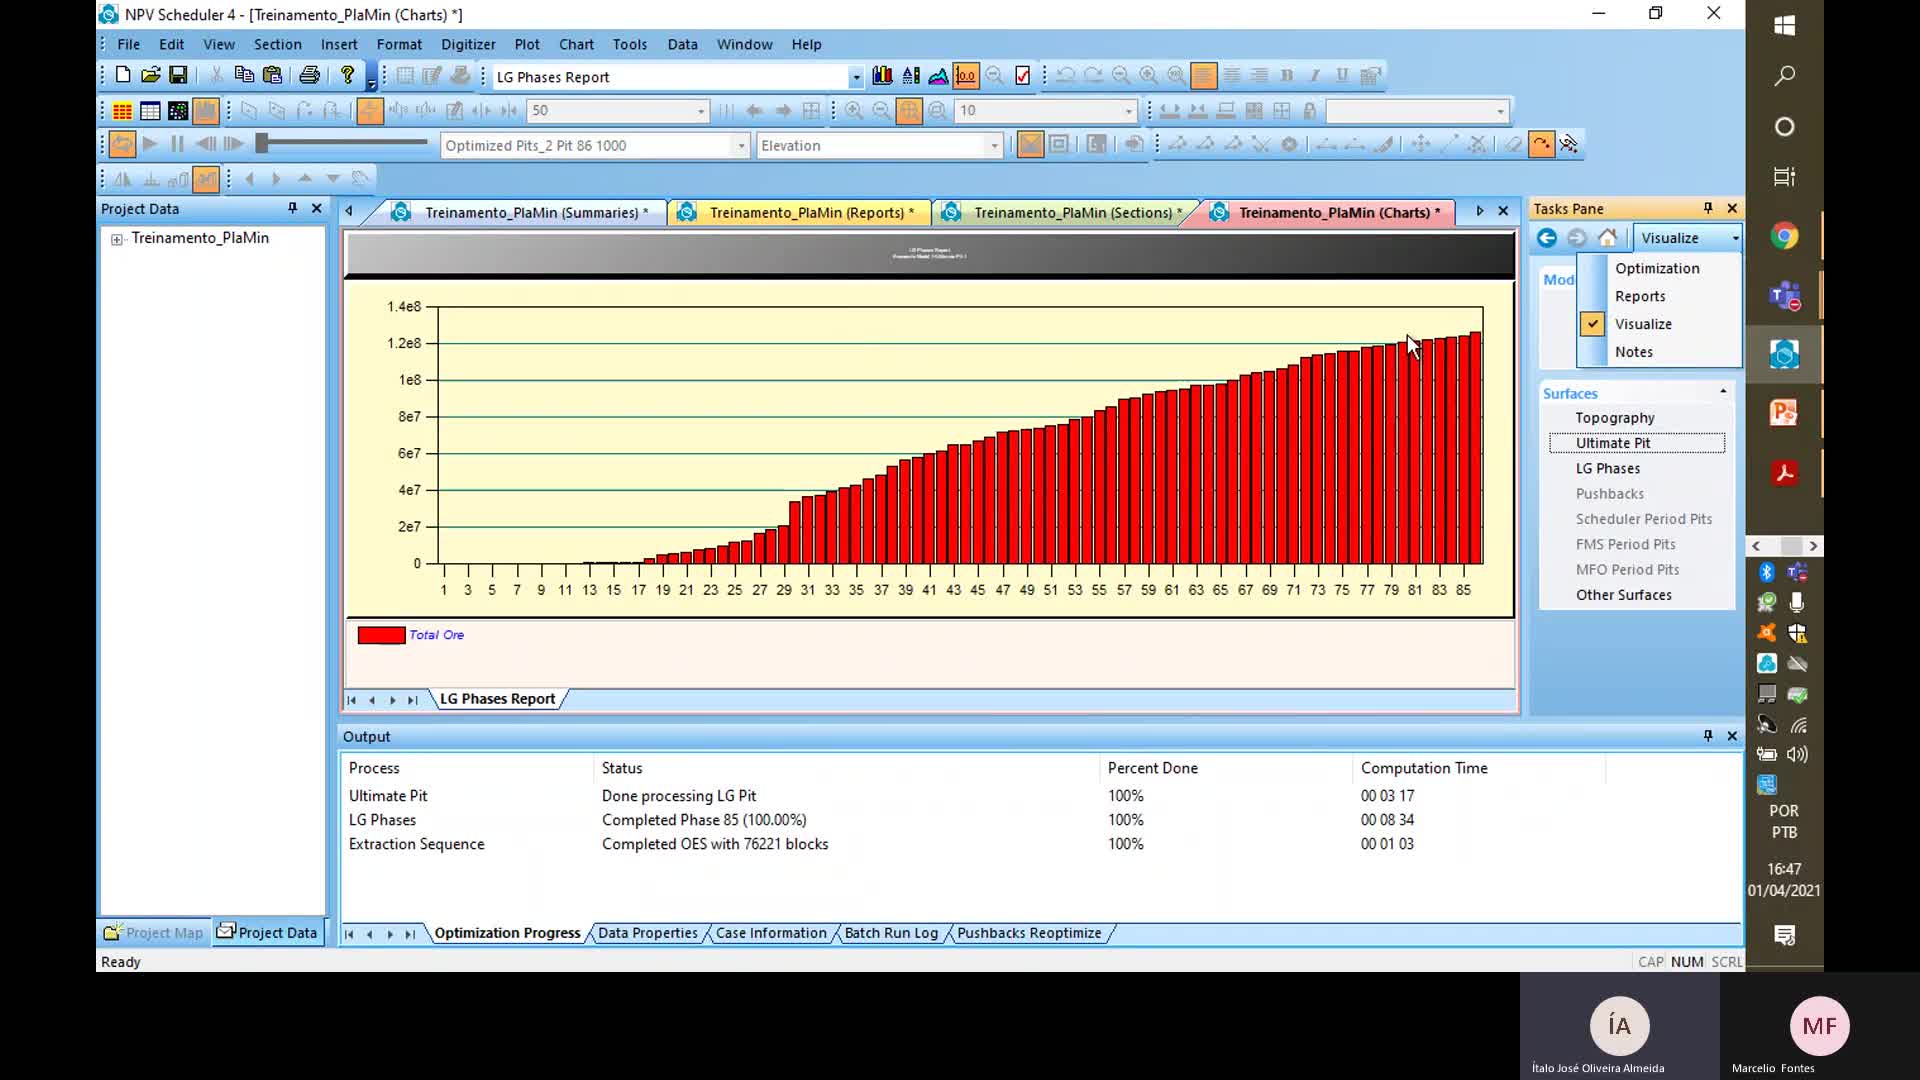Open a file with the folder icon
Image resolution: width=1920 pixels, height=1080 pixels.
coord(150,75)
